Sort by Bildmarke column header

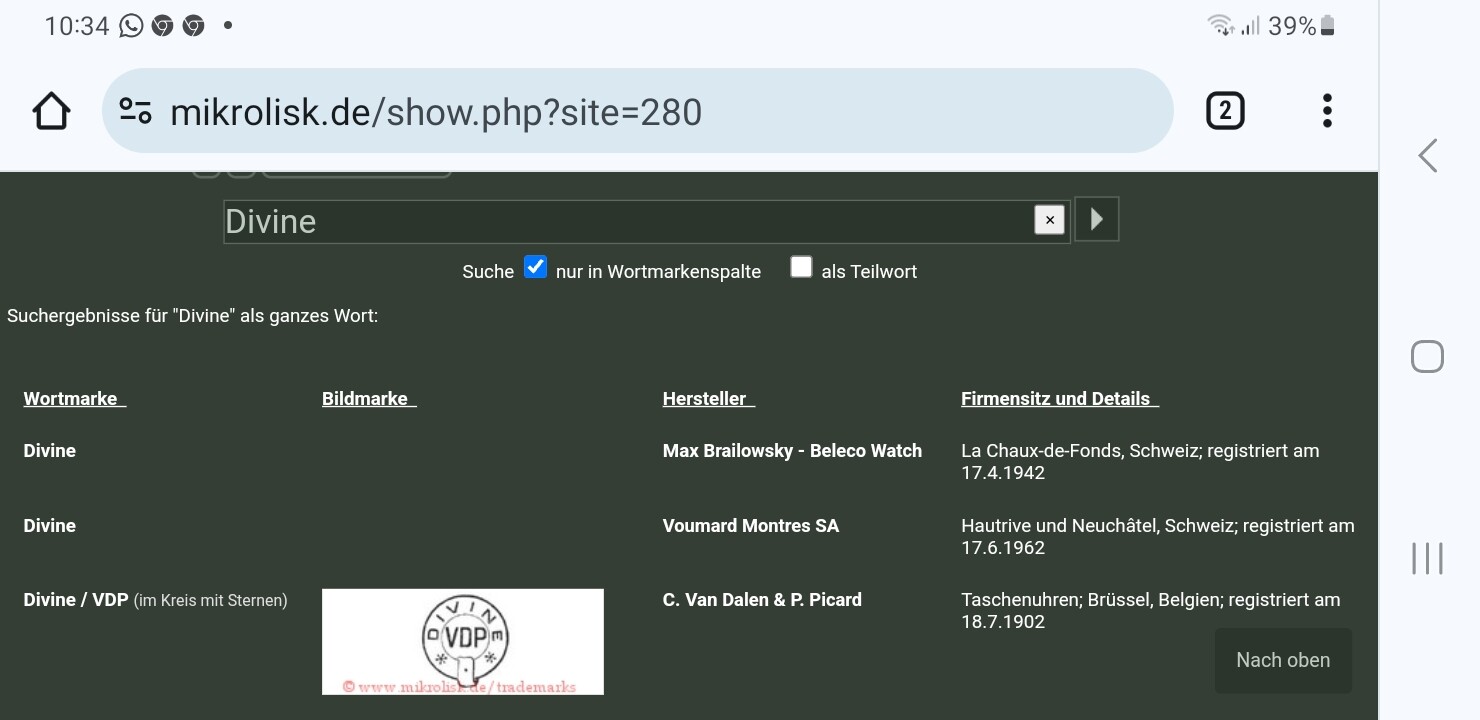pyautogui.click(x=369, y=398)
